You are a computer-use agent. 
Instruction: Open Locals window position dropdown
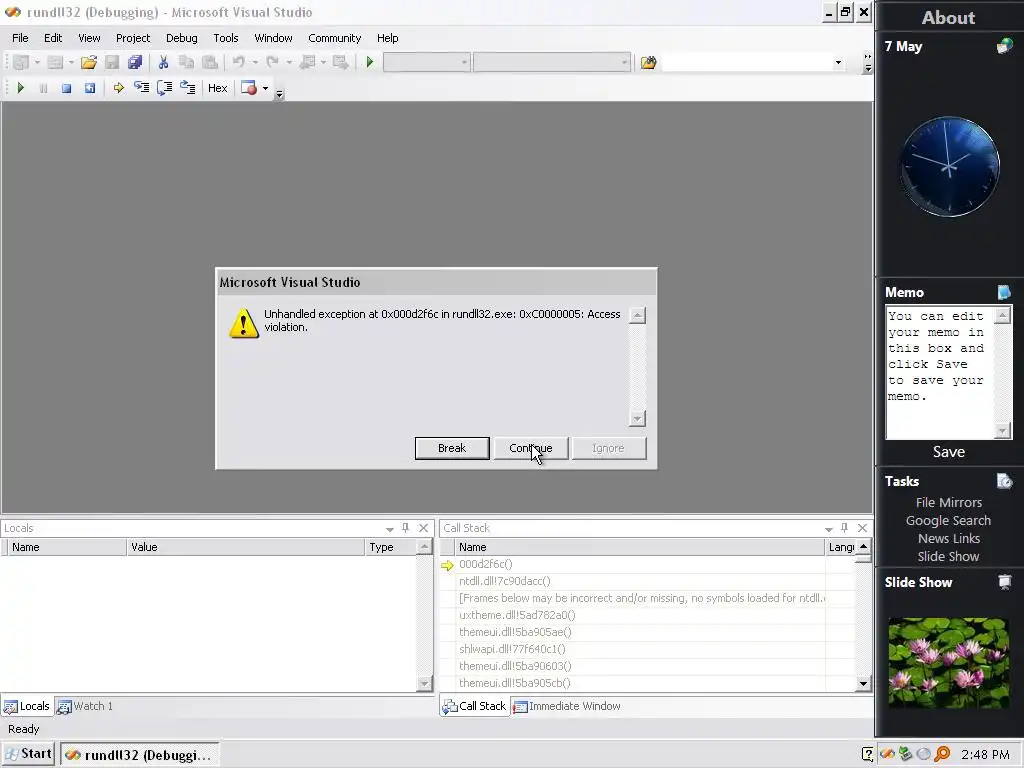[389, 528]
